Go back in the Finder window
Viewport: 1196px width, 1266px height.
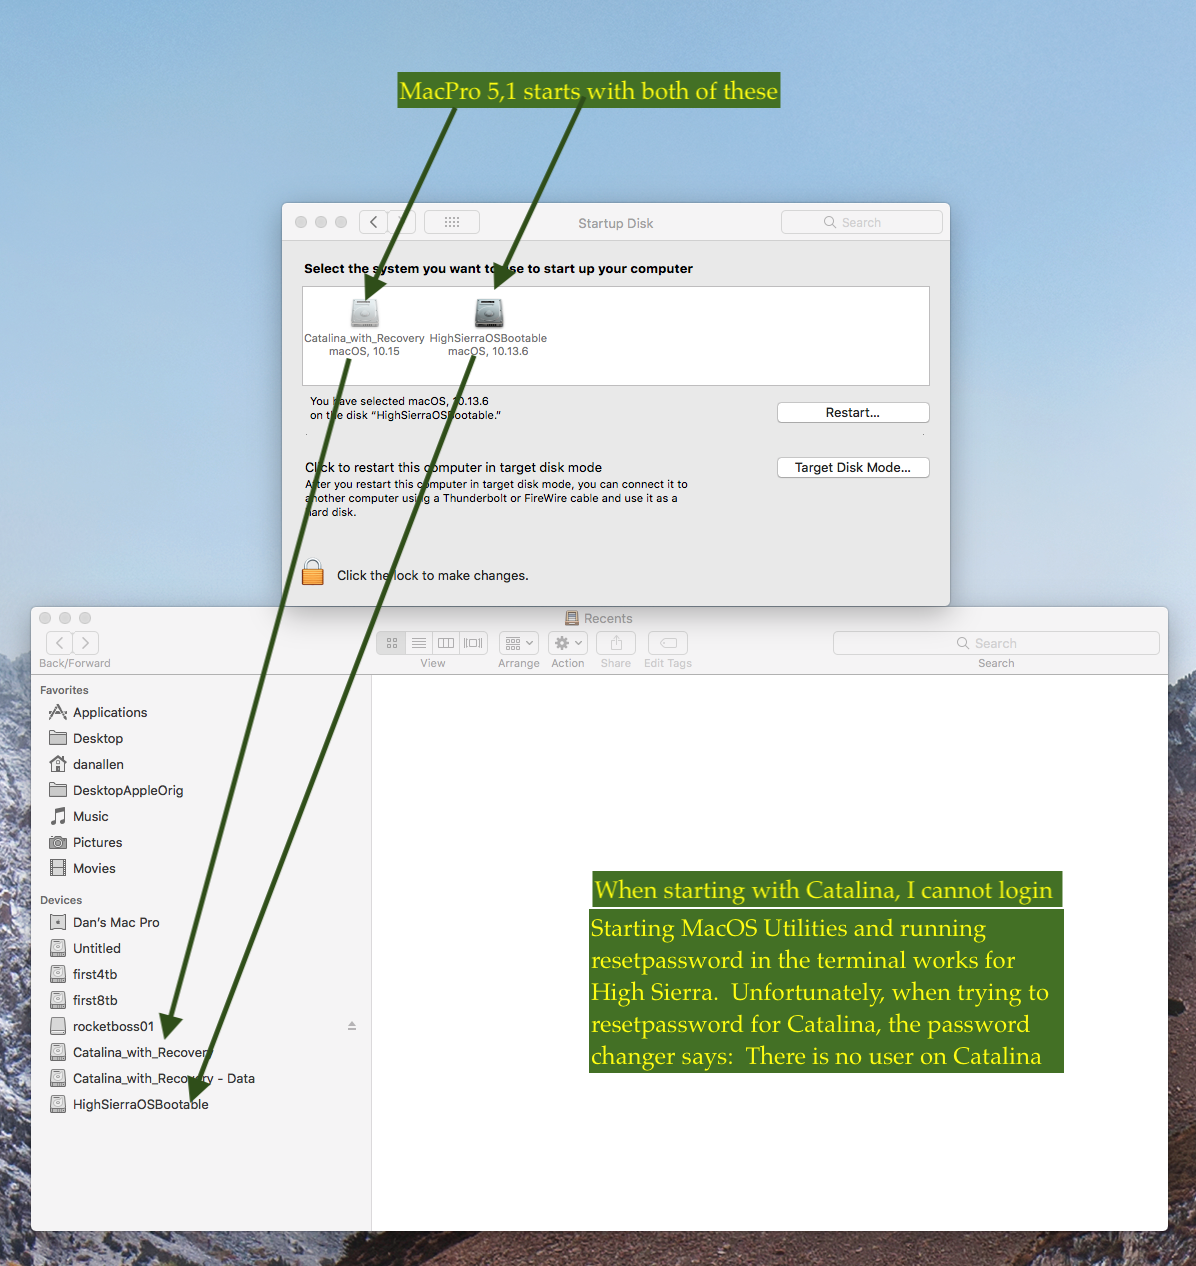pyautogui.click(x=60, y=643)
